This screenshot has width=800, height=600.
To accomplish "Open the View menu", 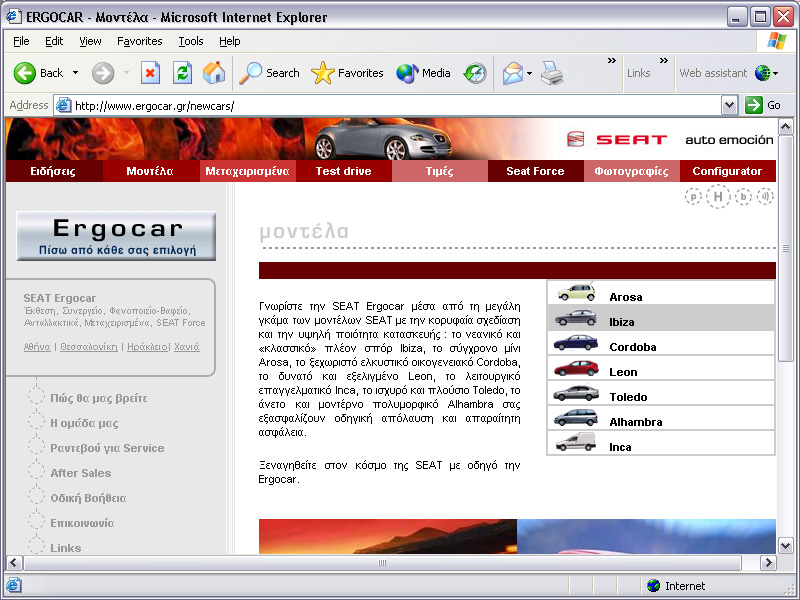I will coord(90,41).
